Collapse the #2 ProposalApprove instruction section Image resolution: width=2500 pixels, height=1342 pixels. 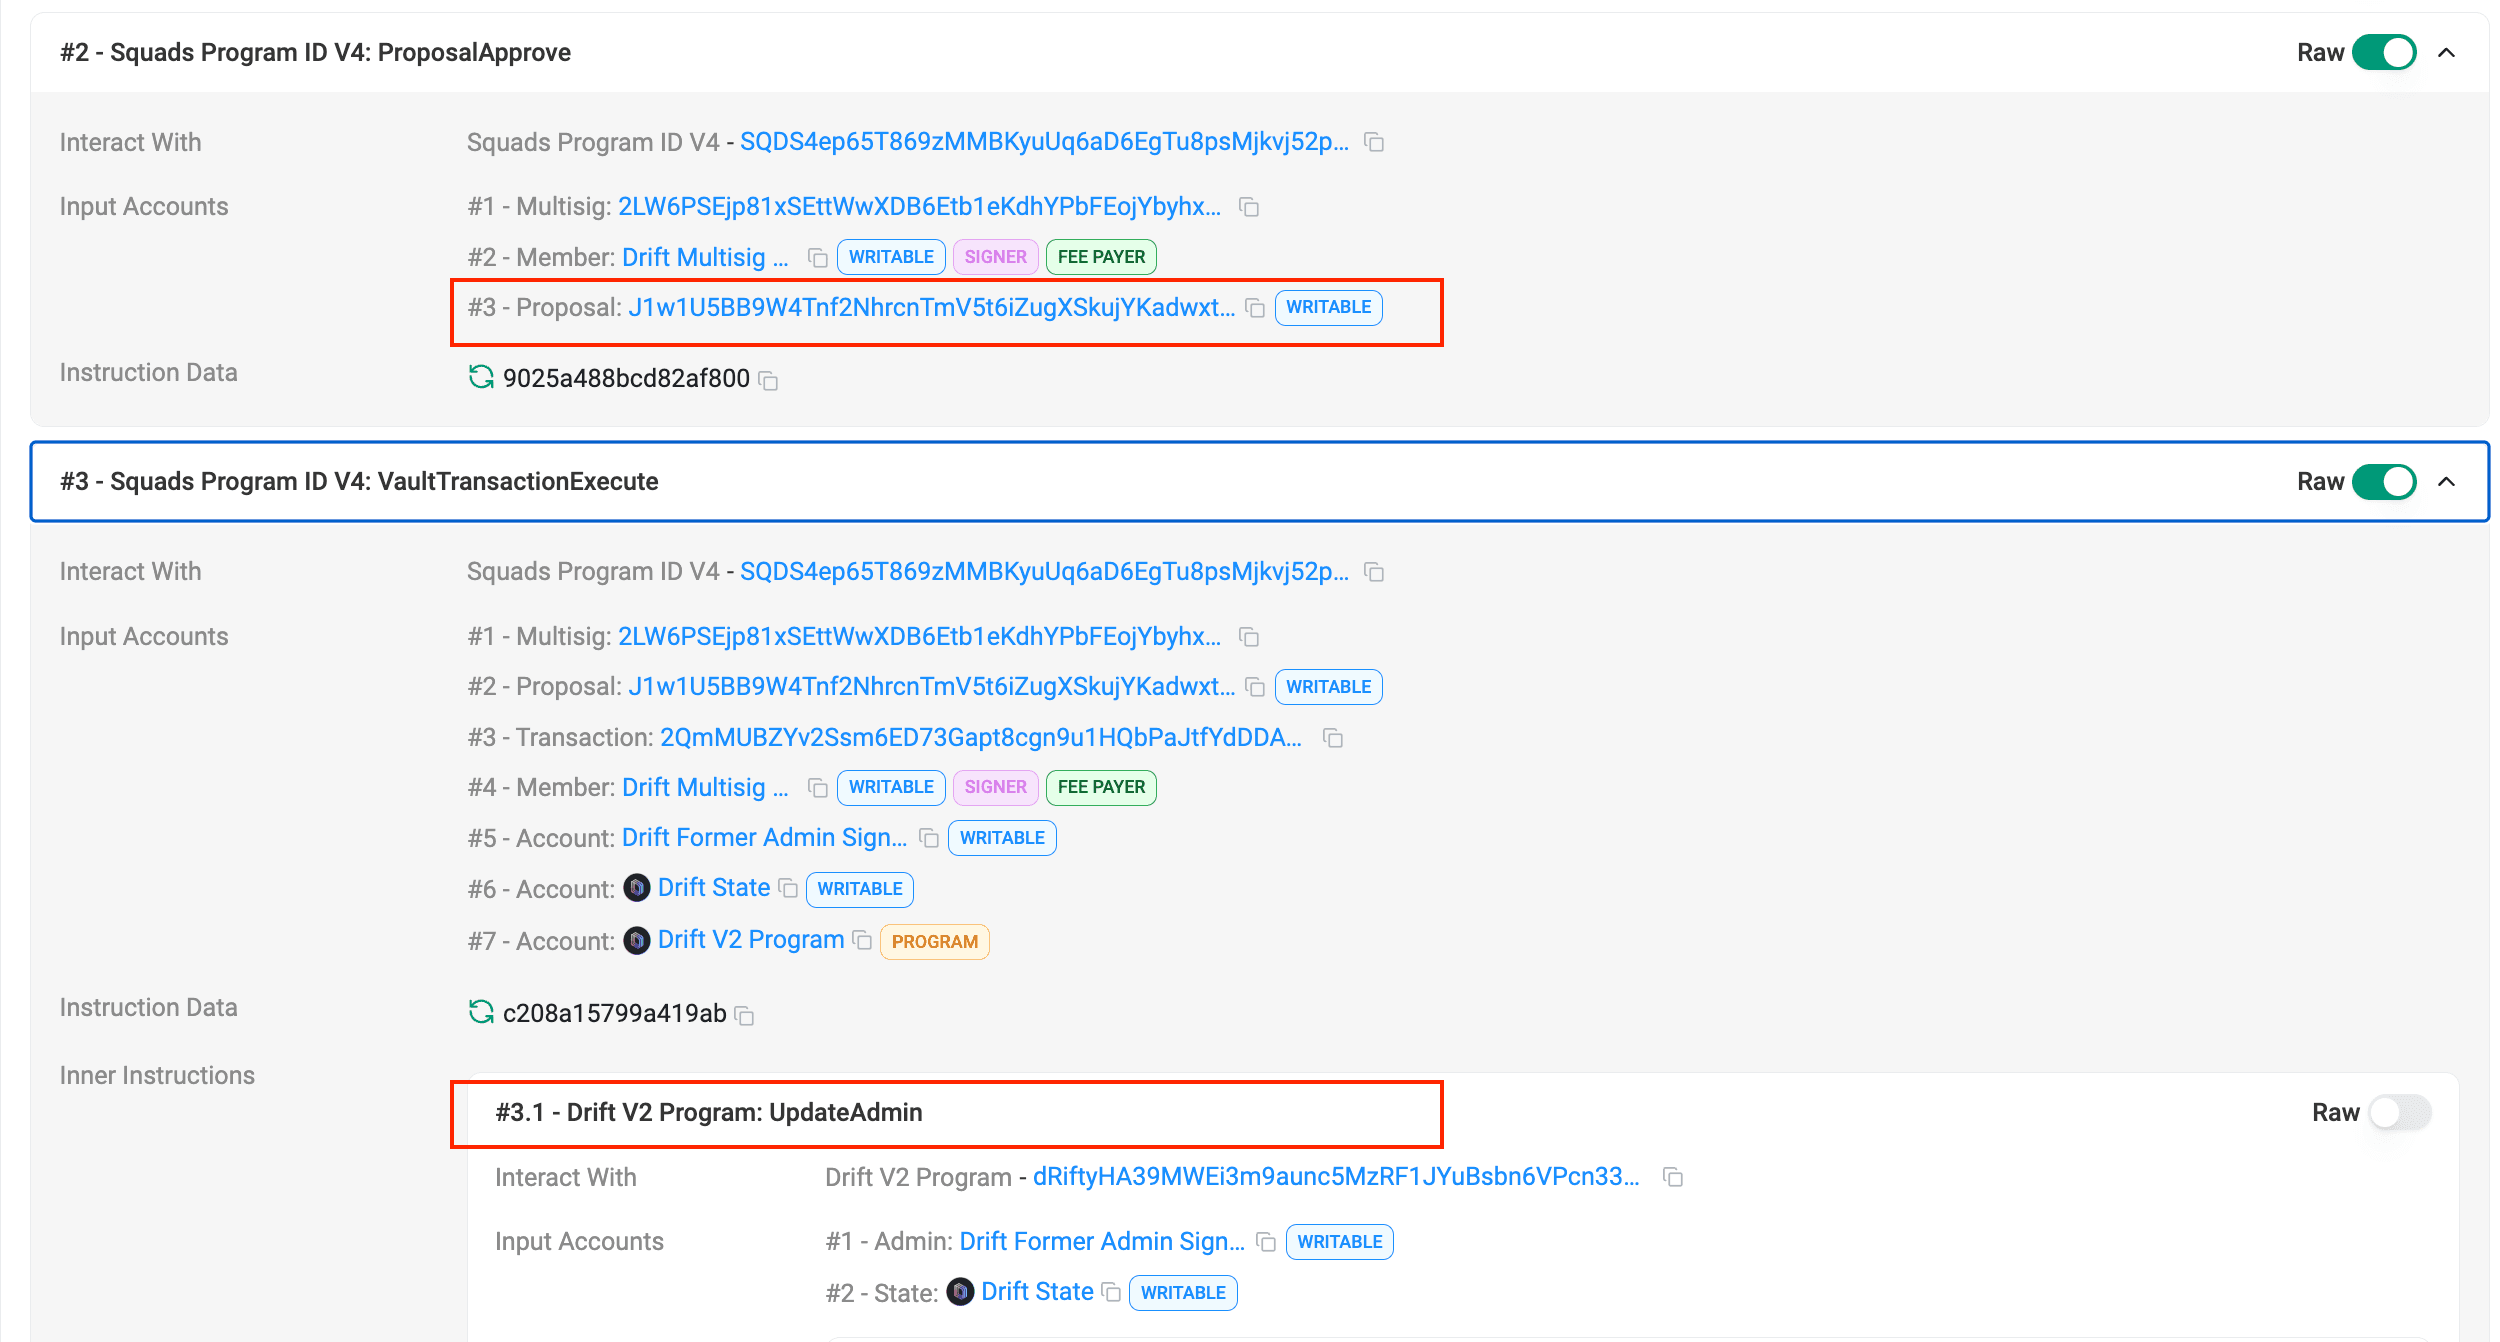click(2447, 52)
